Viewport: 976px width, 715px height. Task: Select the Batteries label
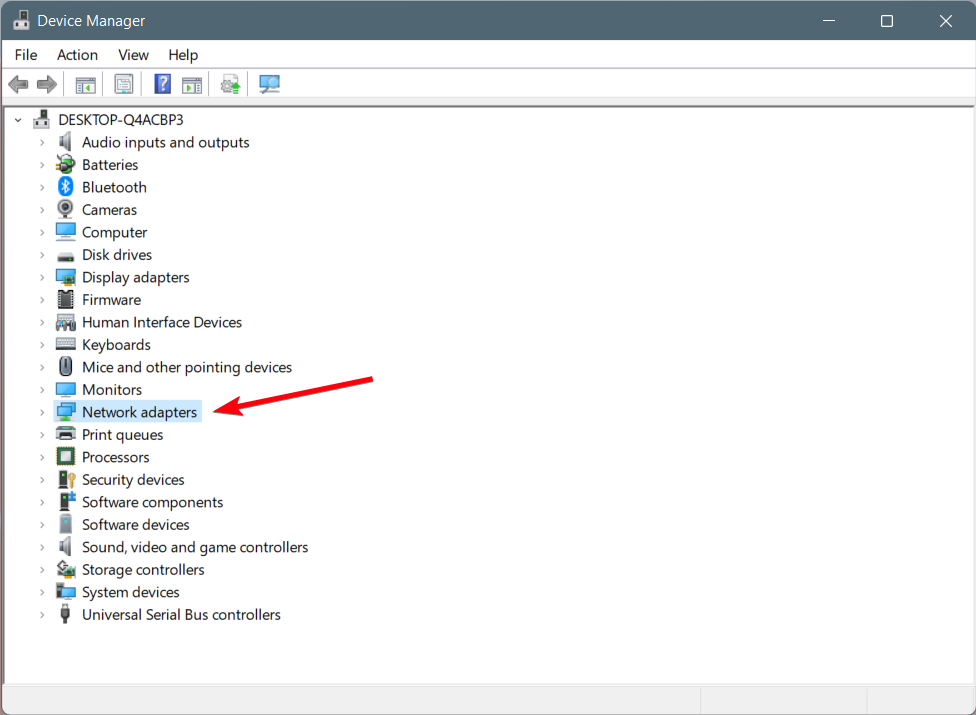(x=110, y=165)
